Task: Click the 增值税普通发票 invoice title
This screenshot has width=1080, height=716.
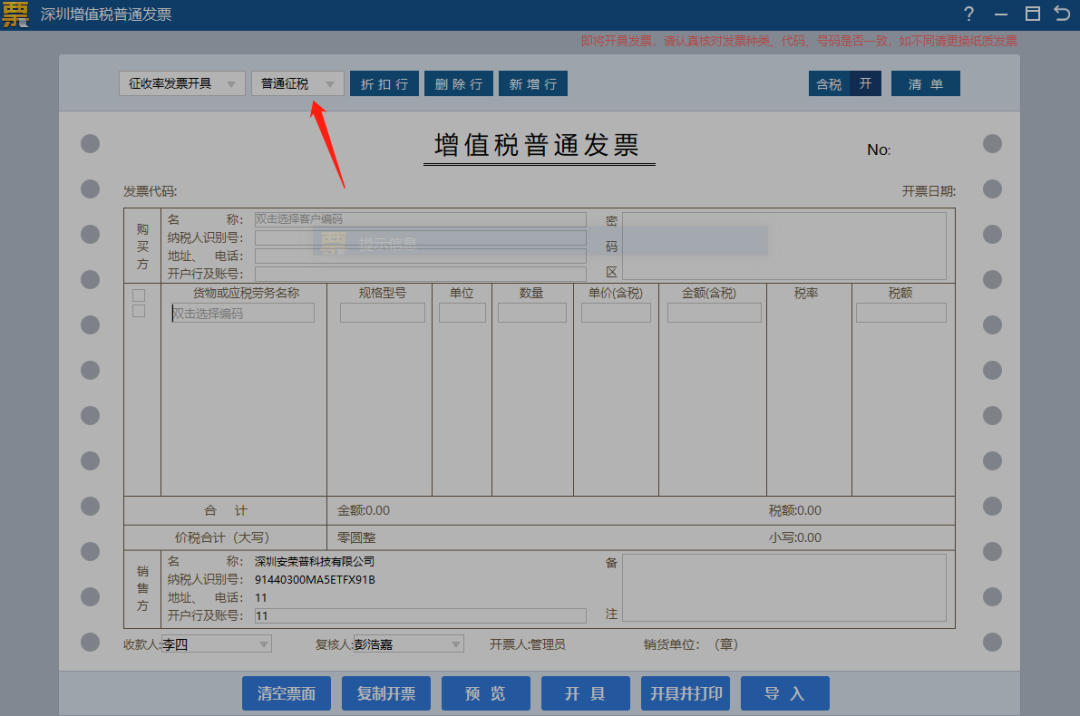Action: point(537,145)
